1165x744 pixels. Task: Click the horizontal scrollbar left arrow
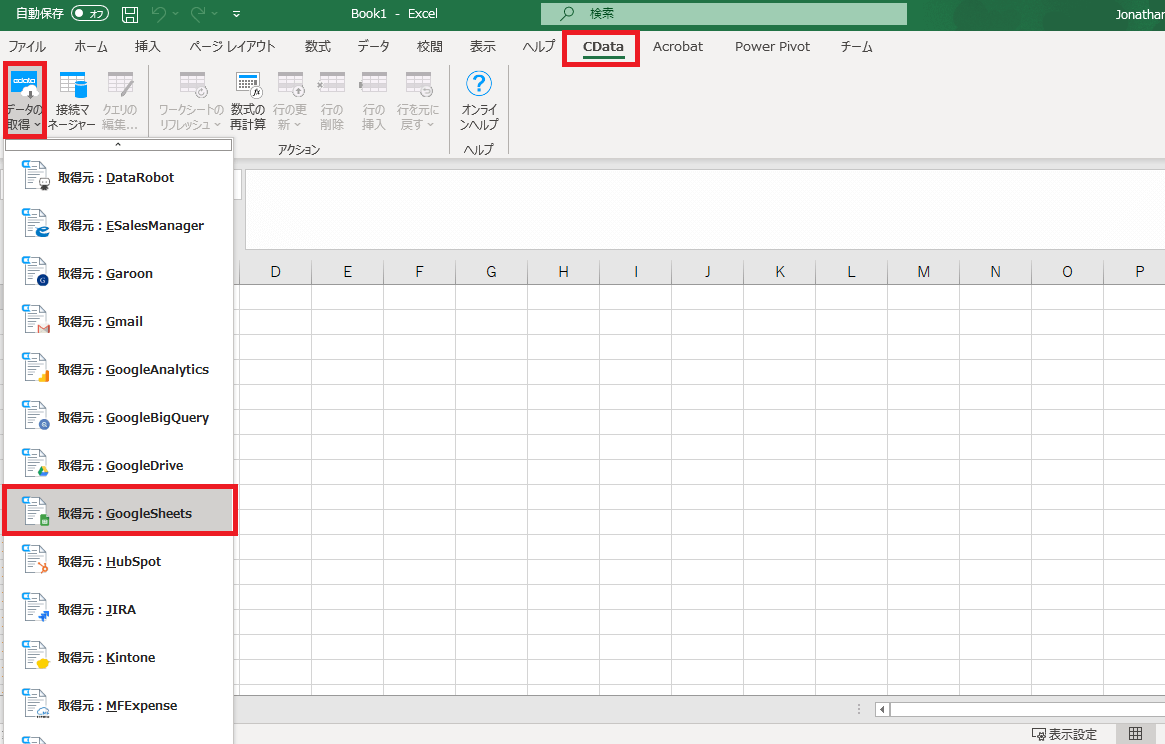[x=882, y=709]
